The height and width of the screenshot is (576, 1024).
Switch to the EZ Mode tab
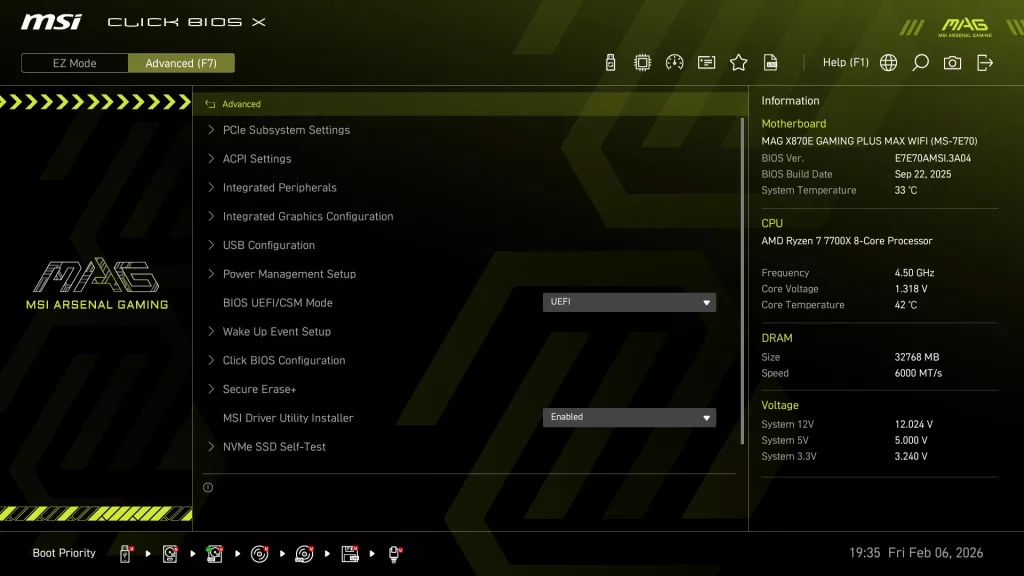[x=73, y=62]
